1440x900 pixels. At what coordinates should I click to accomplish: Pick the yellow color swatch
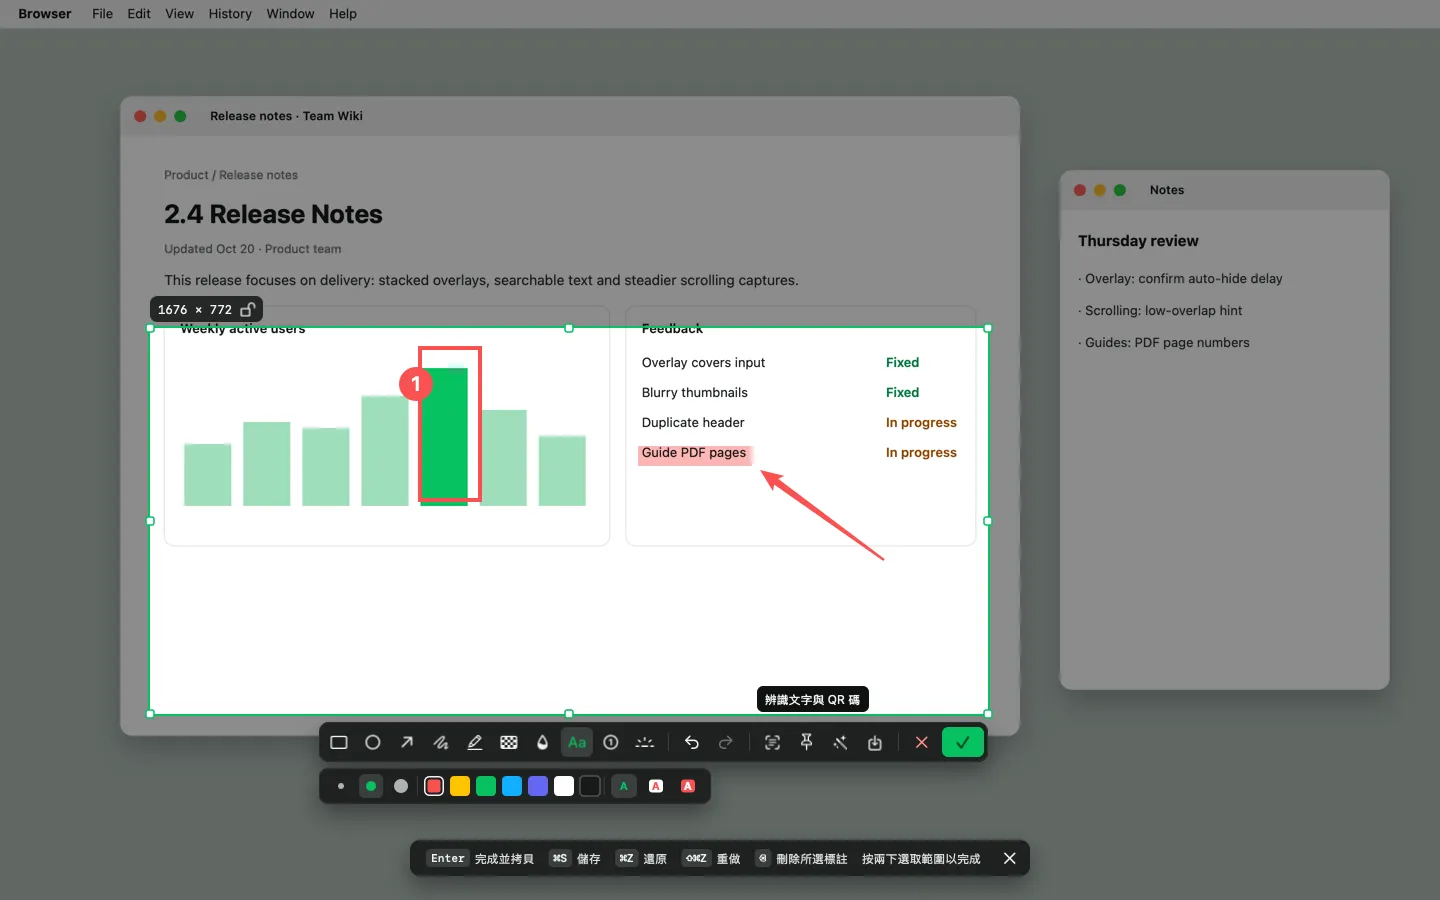tap(460, 787)
